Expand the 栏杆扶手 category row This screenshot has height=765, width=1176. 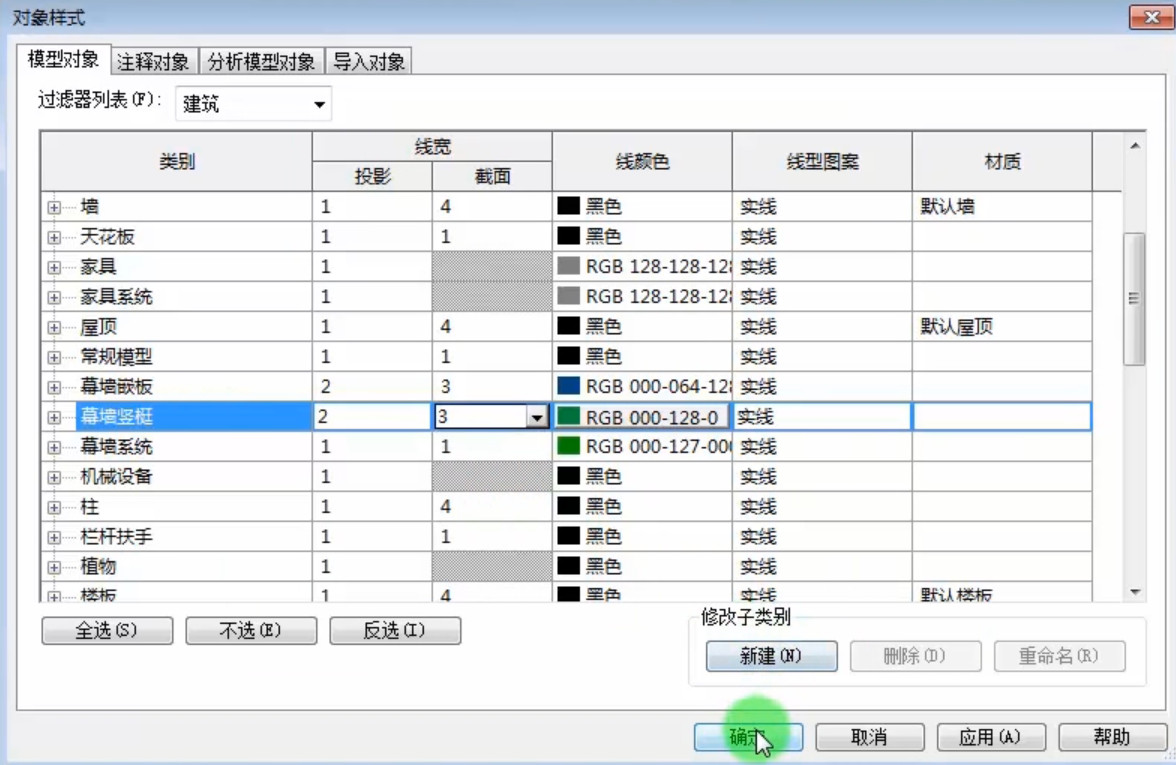point(54,537)
